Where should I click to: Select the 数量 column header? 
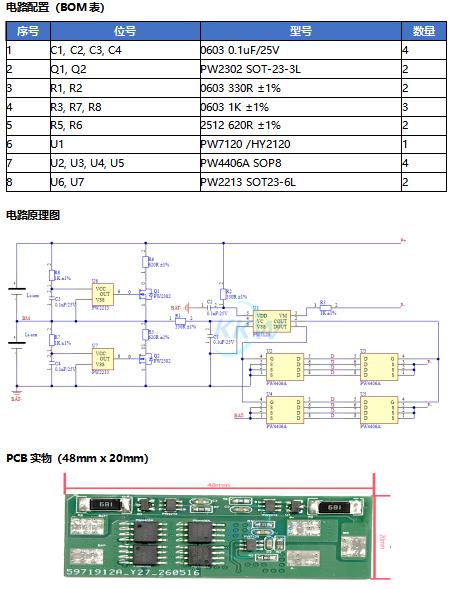click(x=424, y=31)
